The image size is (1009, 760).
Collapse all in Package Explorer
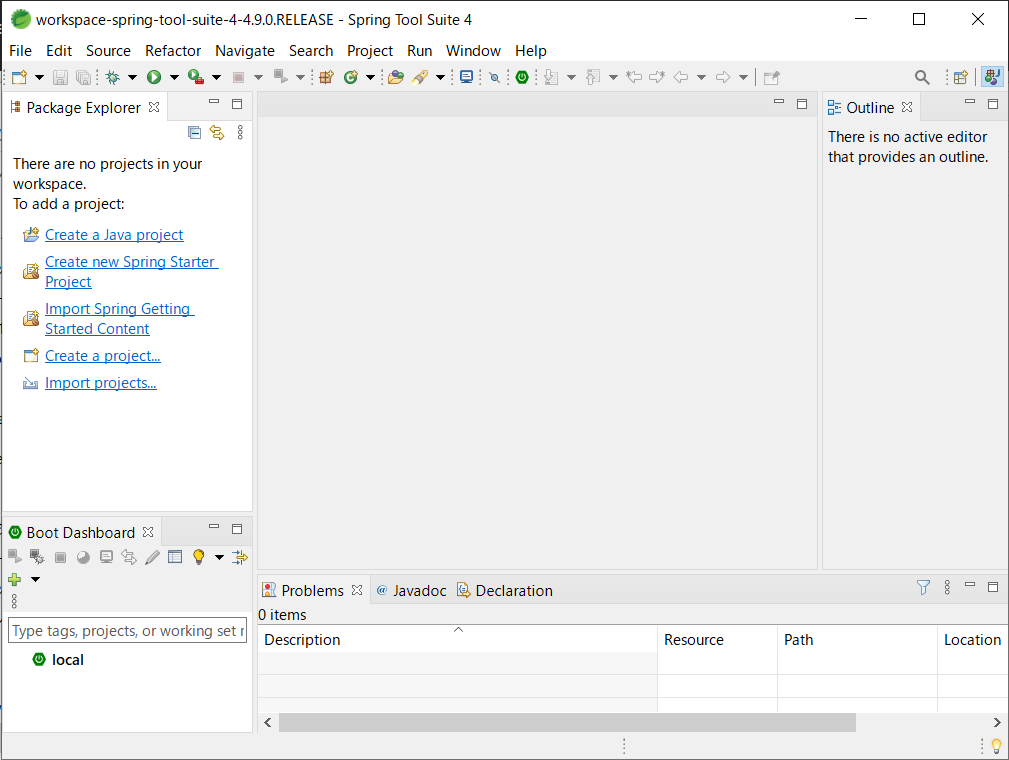(x=194, y=132)
